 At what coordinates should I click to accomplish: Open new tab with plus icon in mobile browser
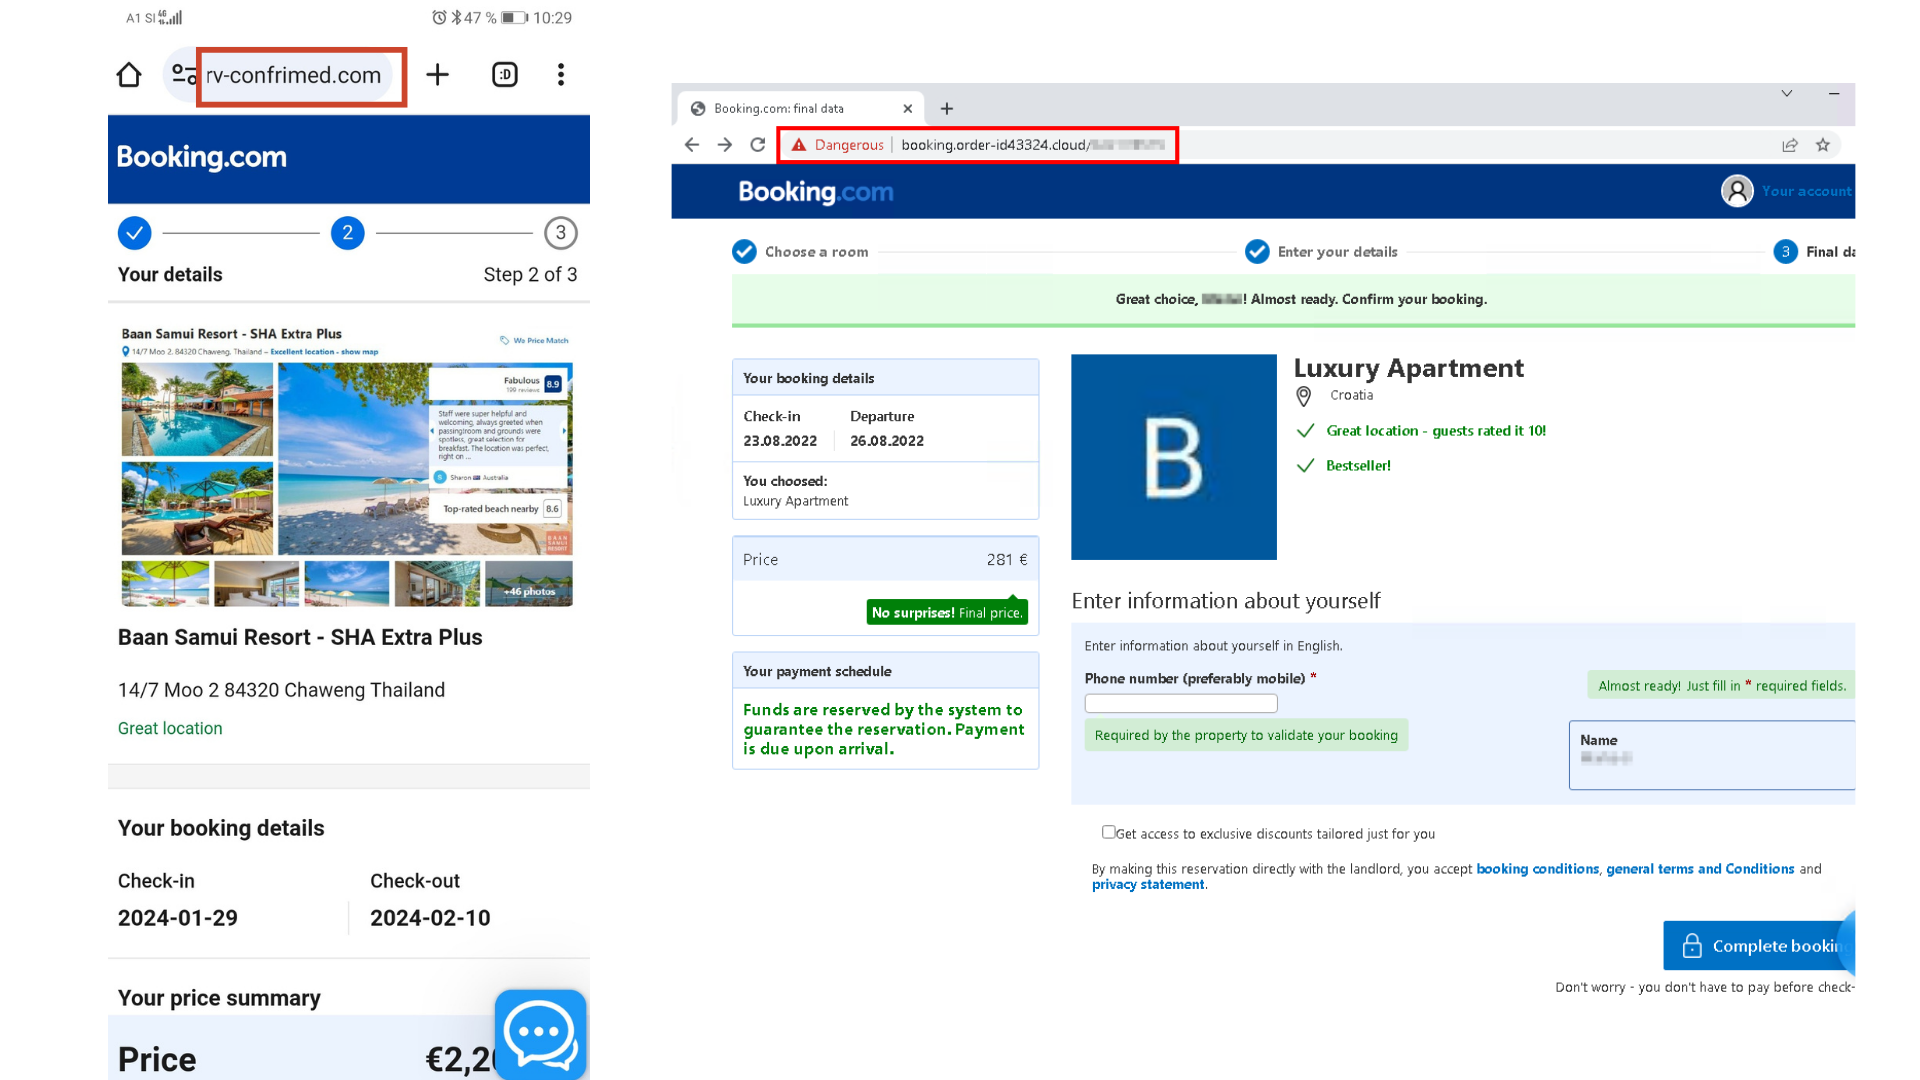tap(437, 75)
